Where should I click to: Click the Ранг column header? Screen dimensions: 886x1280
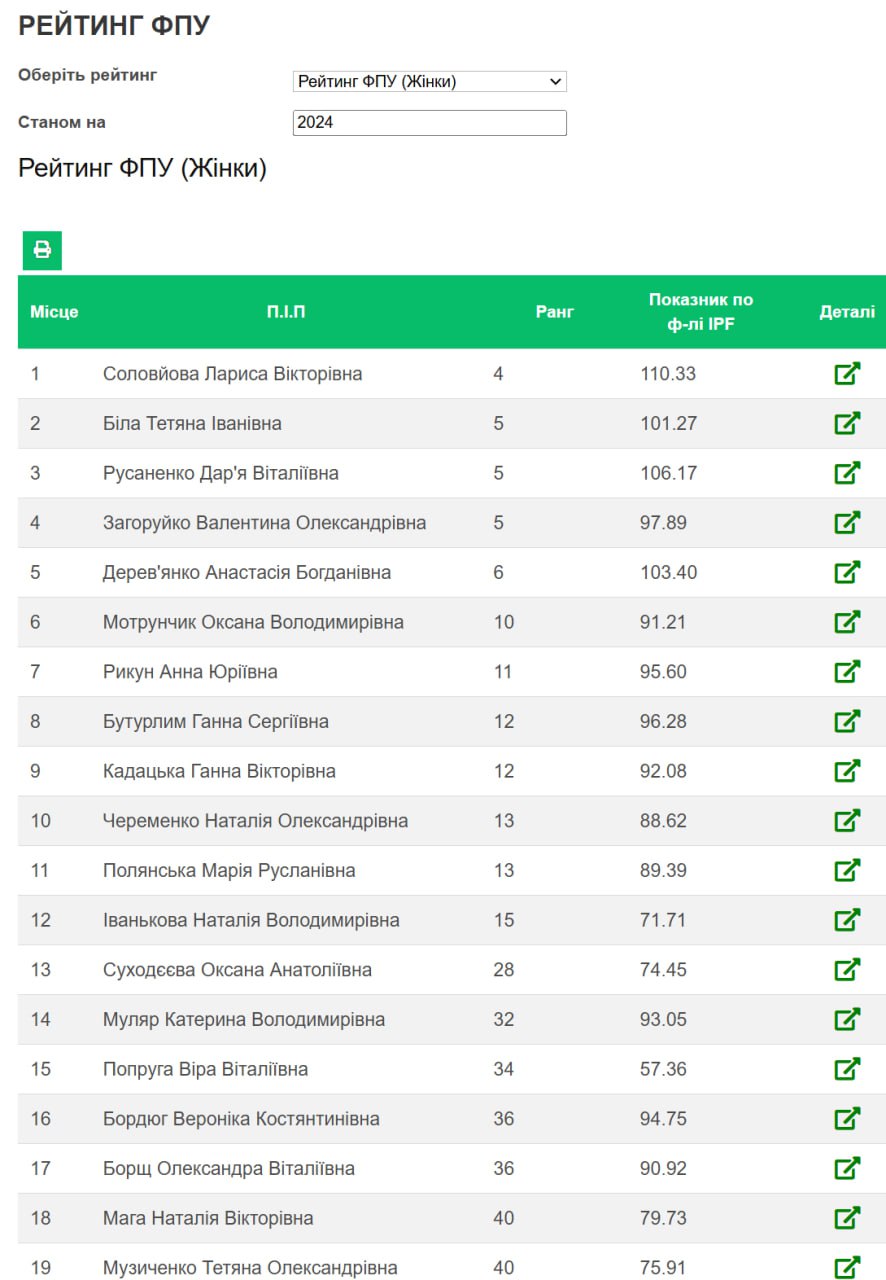[555, 312]
